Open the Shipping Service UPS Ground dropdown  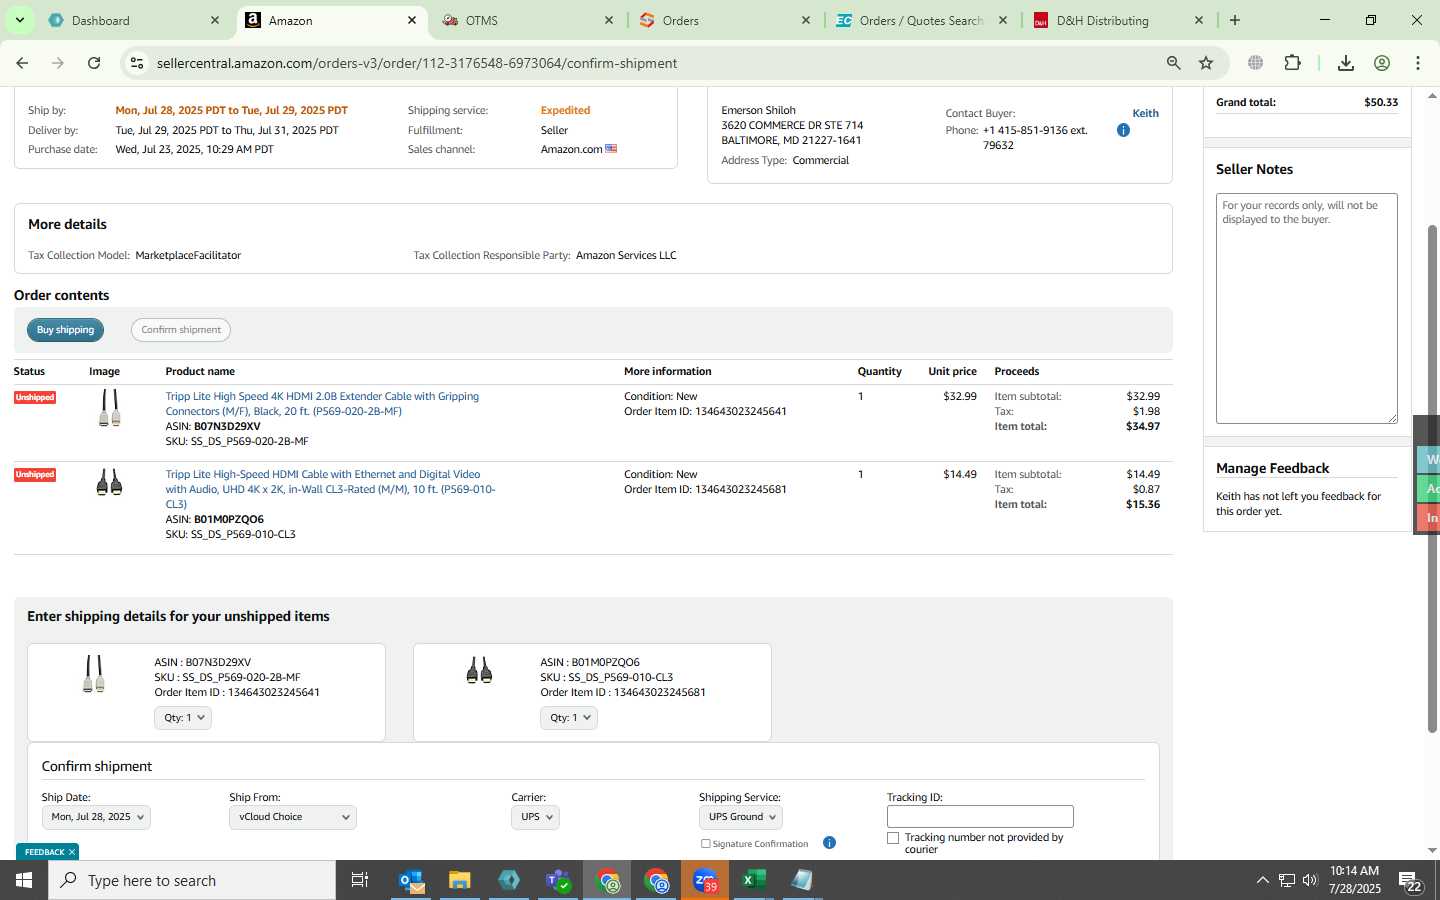pyautogui.click(x=740, y=817)
